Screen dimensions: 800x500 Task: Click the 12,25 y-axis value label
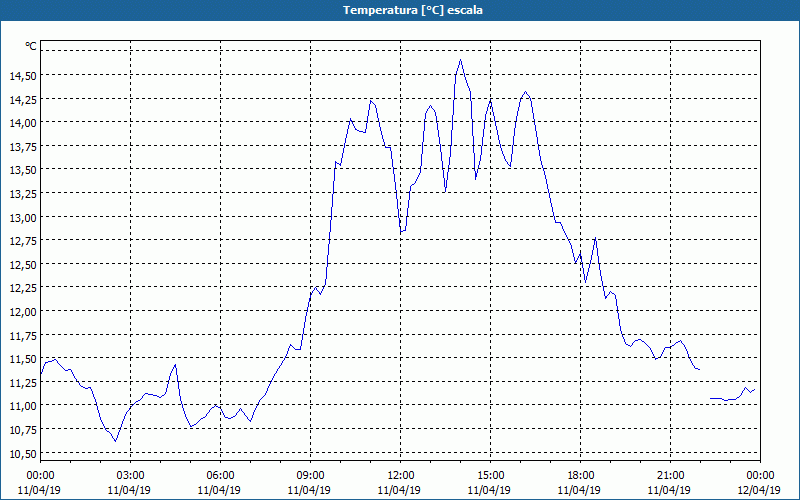[22, 288]
